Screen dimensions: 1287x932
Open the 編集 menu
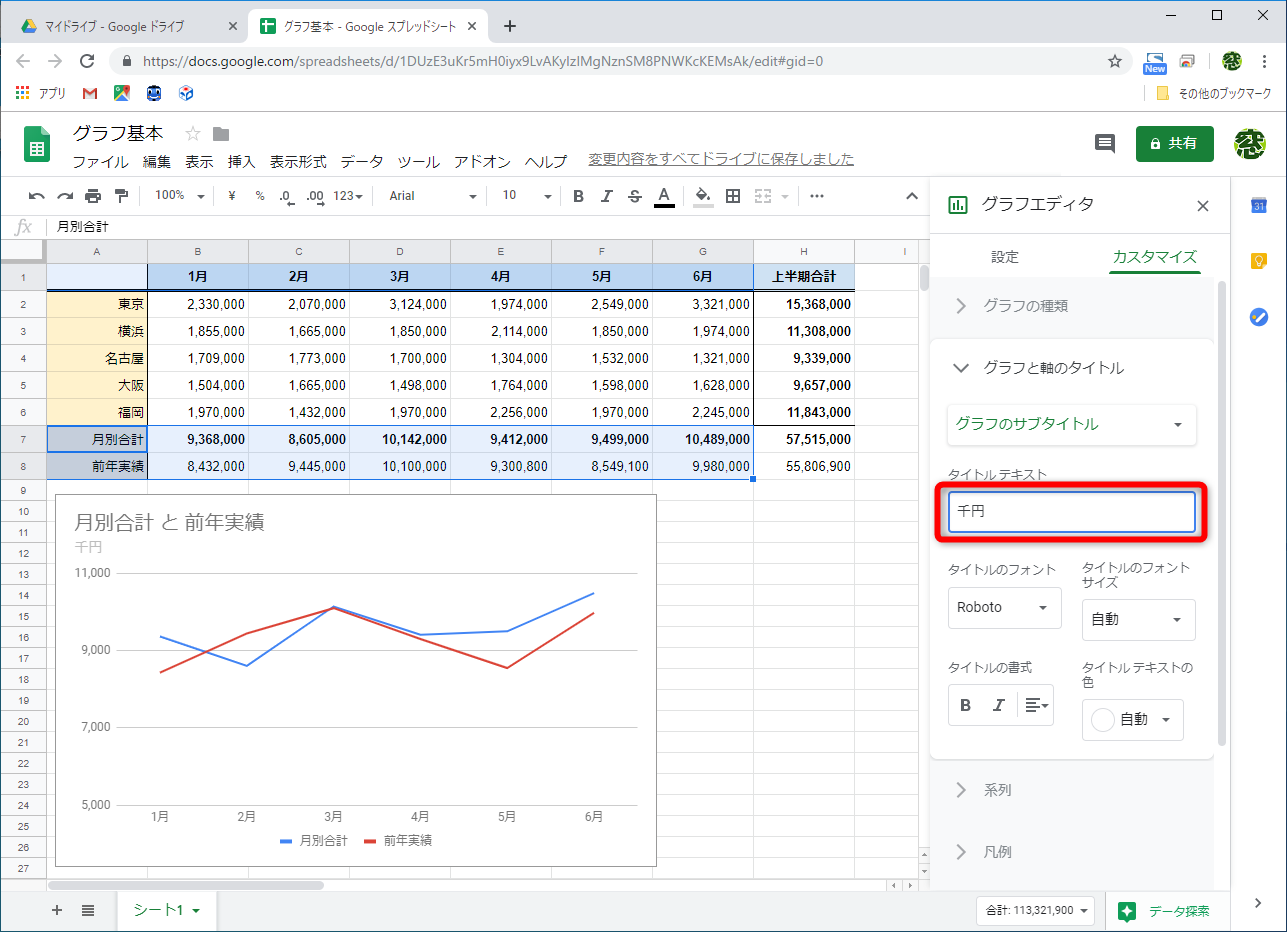(x=157, y=161)
